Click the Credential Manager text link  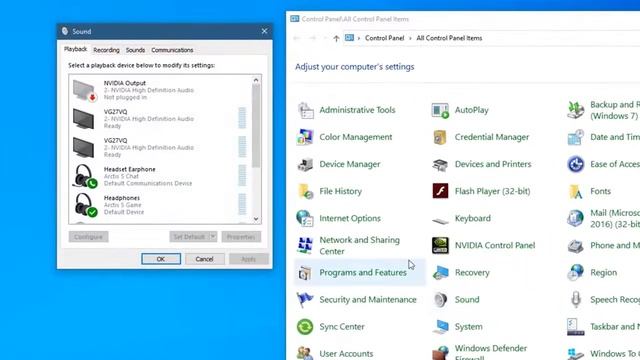(x=492, y=137)
